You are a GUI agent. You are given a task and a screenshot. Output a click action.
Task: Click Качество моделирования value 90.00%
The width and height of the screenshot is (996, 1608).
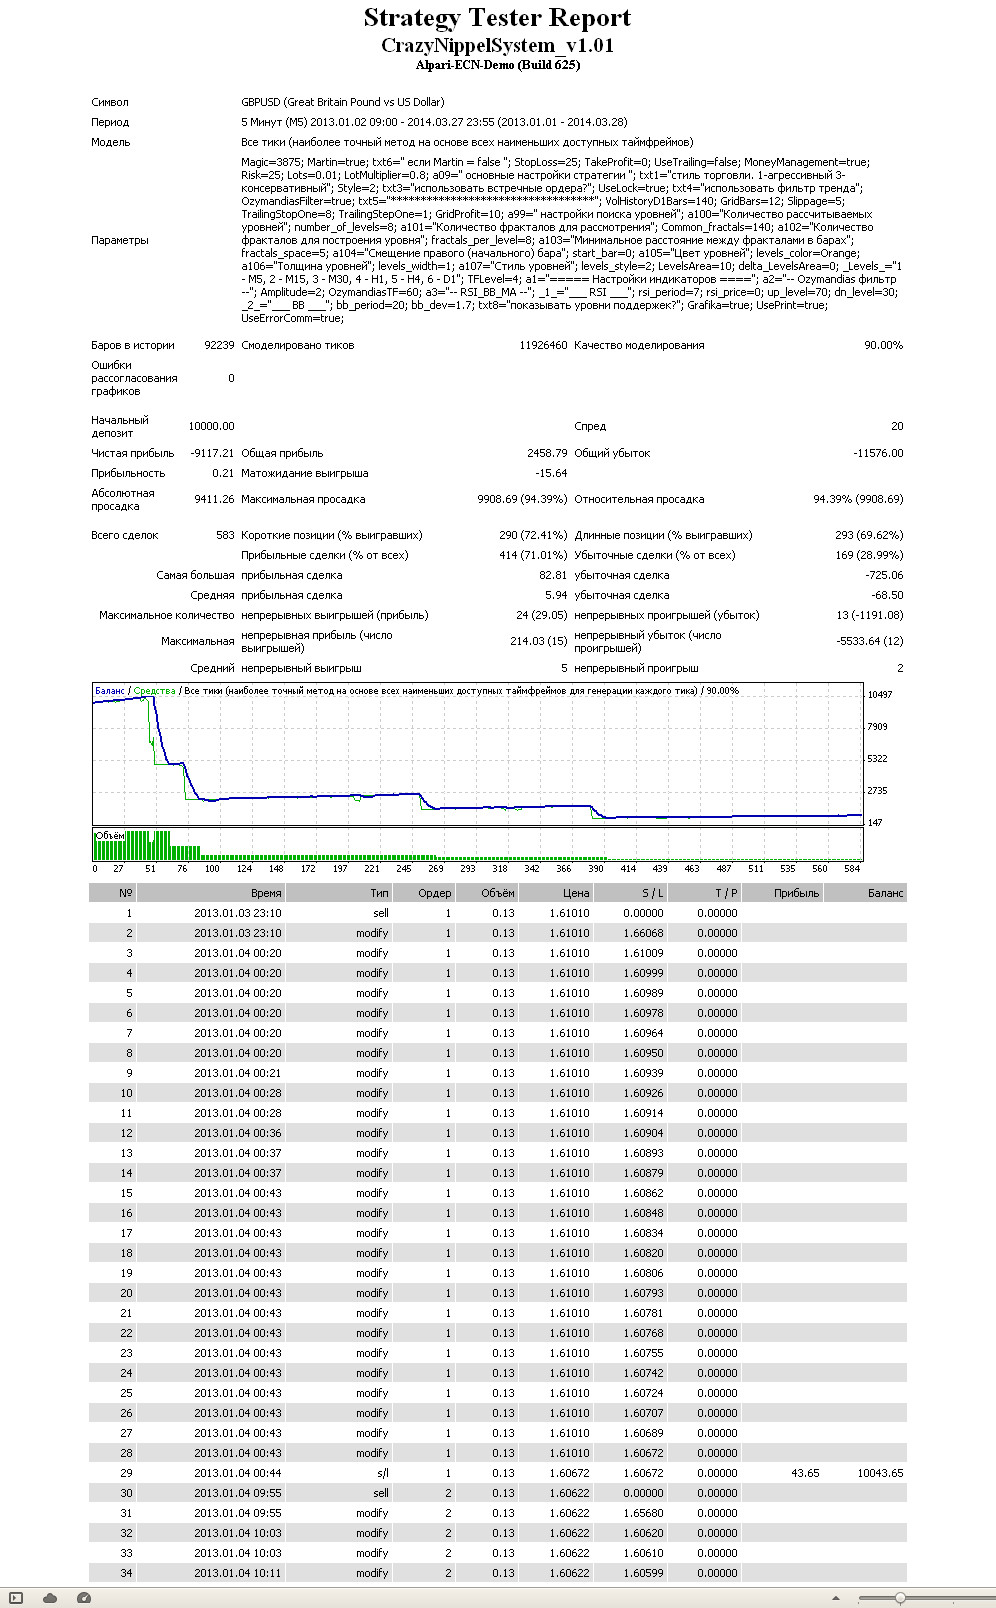pos(883,345)
